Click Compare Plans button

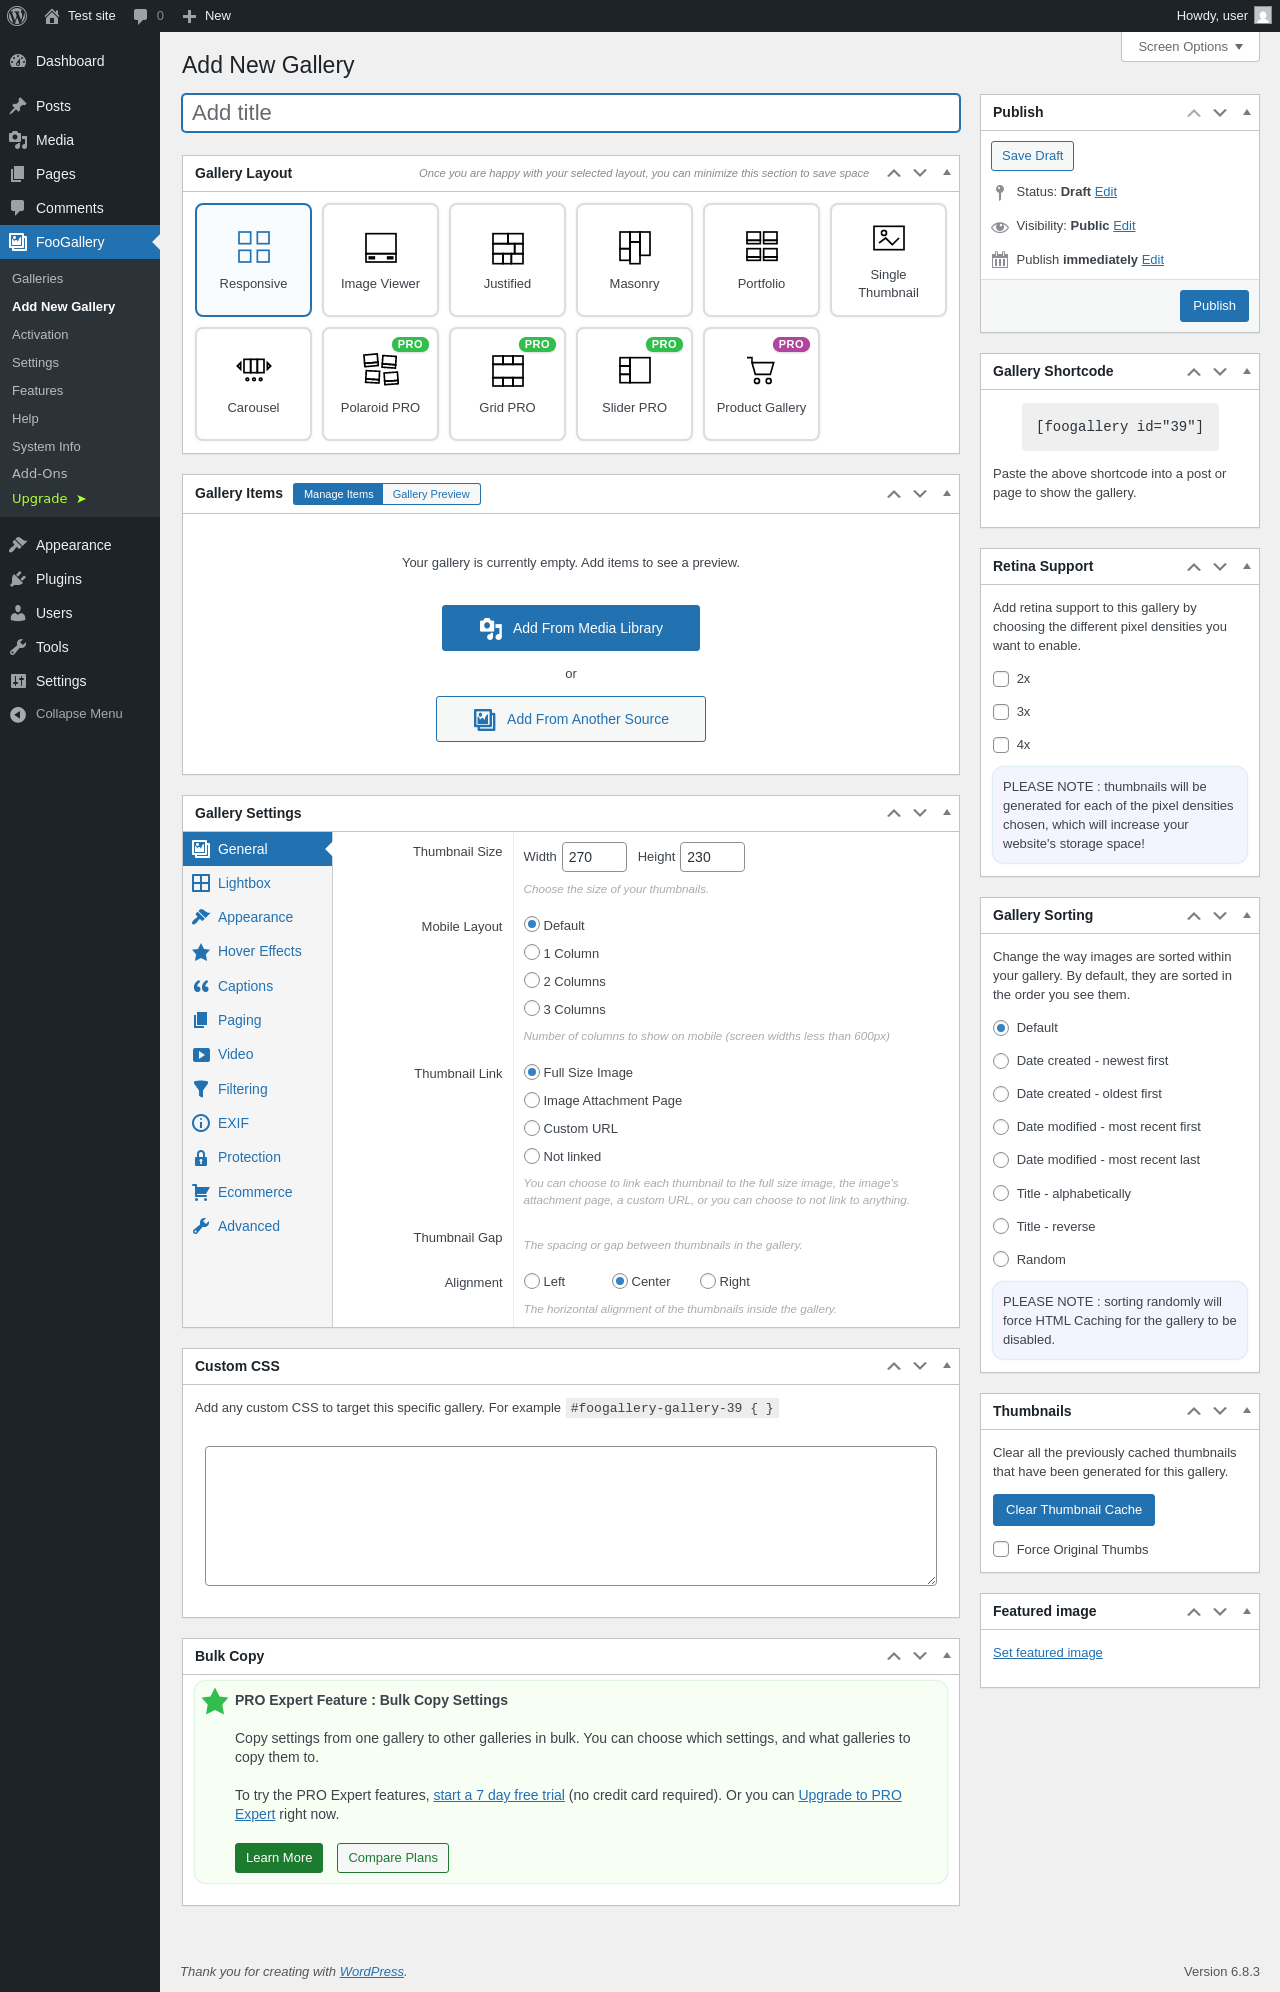coord(393,1858)
